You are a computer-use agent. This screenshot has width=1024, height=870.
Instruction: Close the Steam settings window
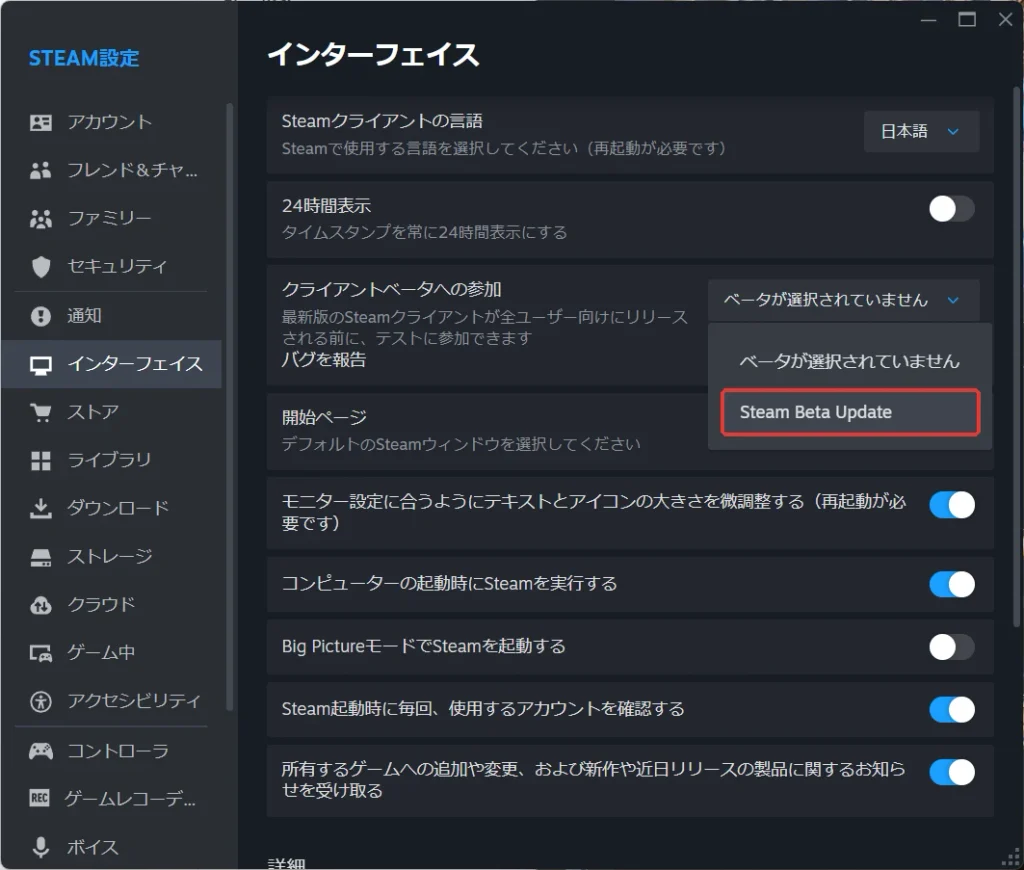(x=1006, y=20)
